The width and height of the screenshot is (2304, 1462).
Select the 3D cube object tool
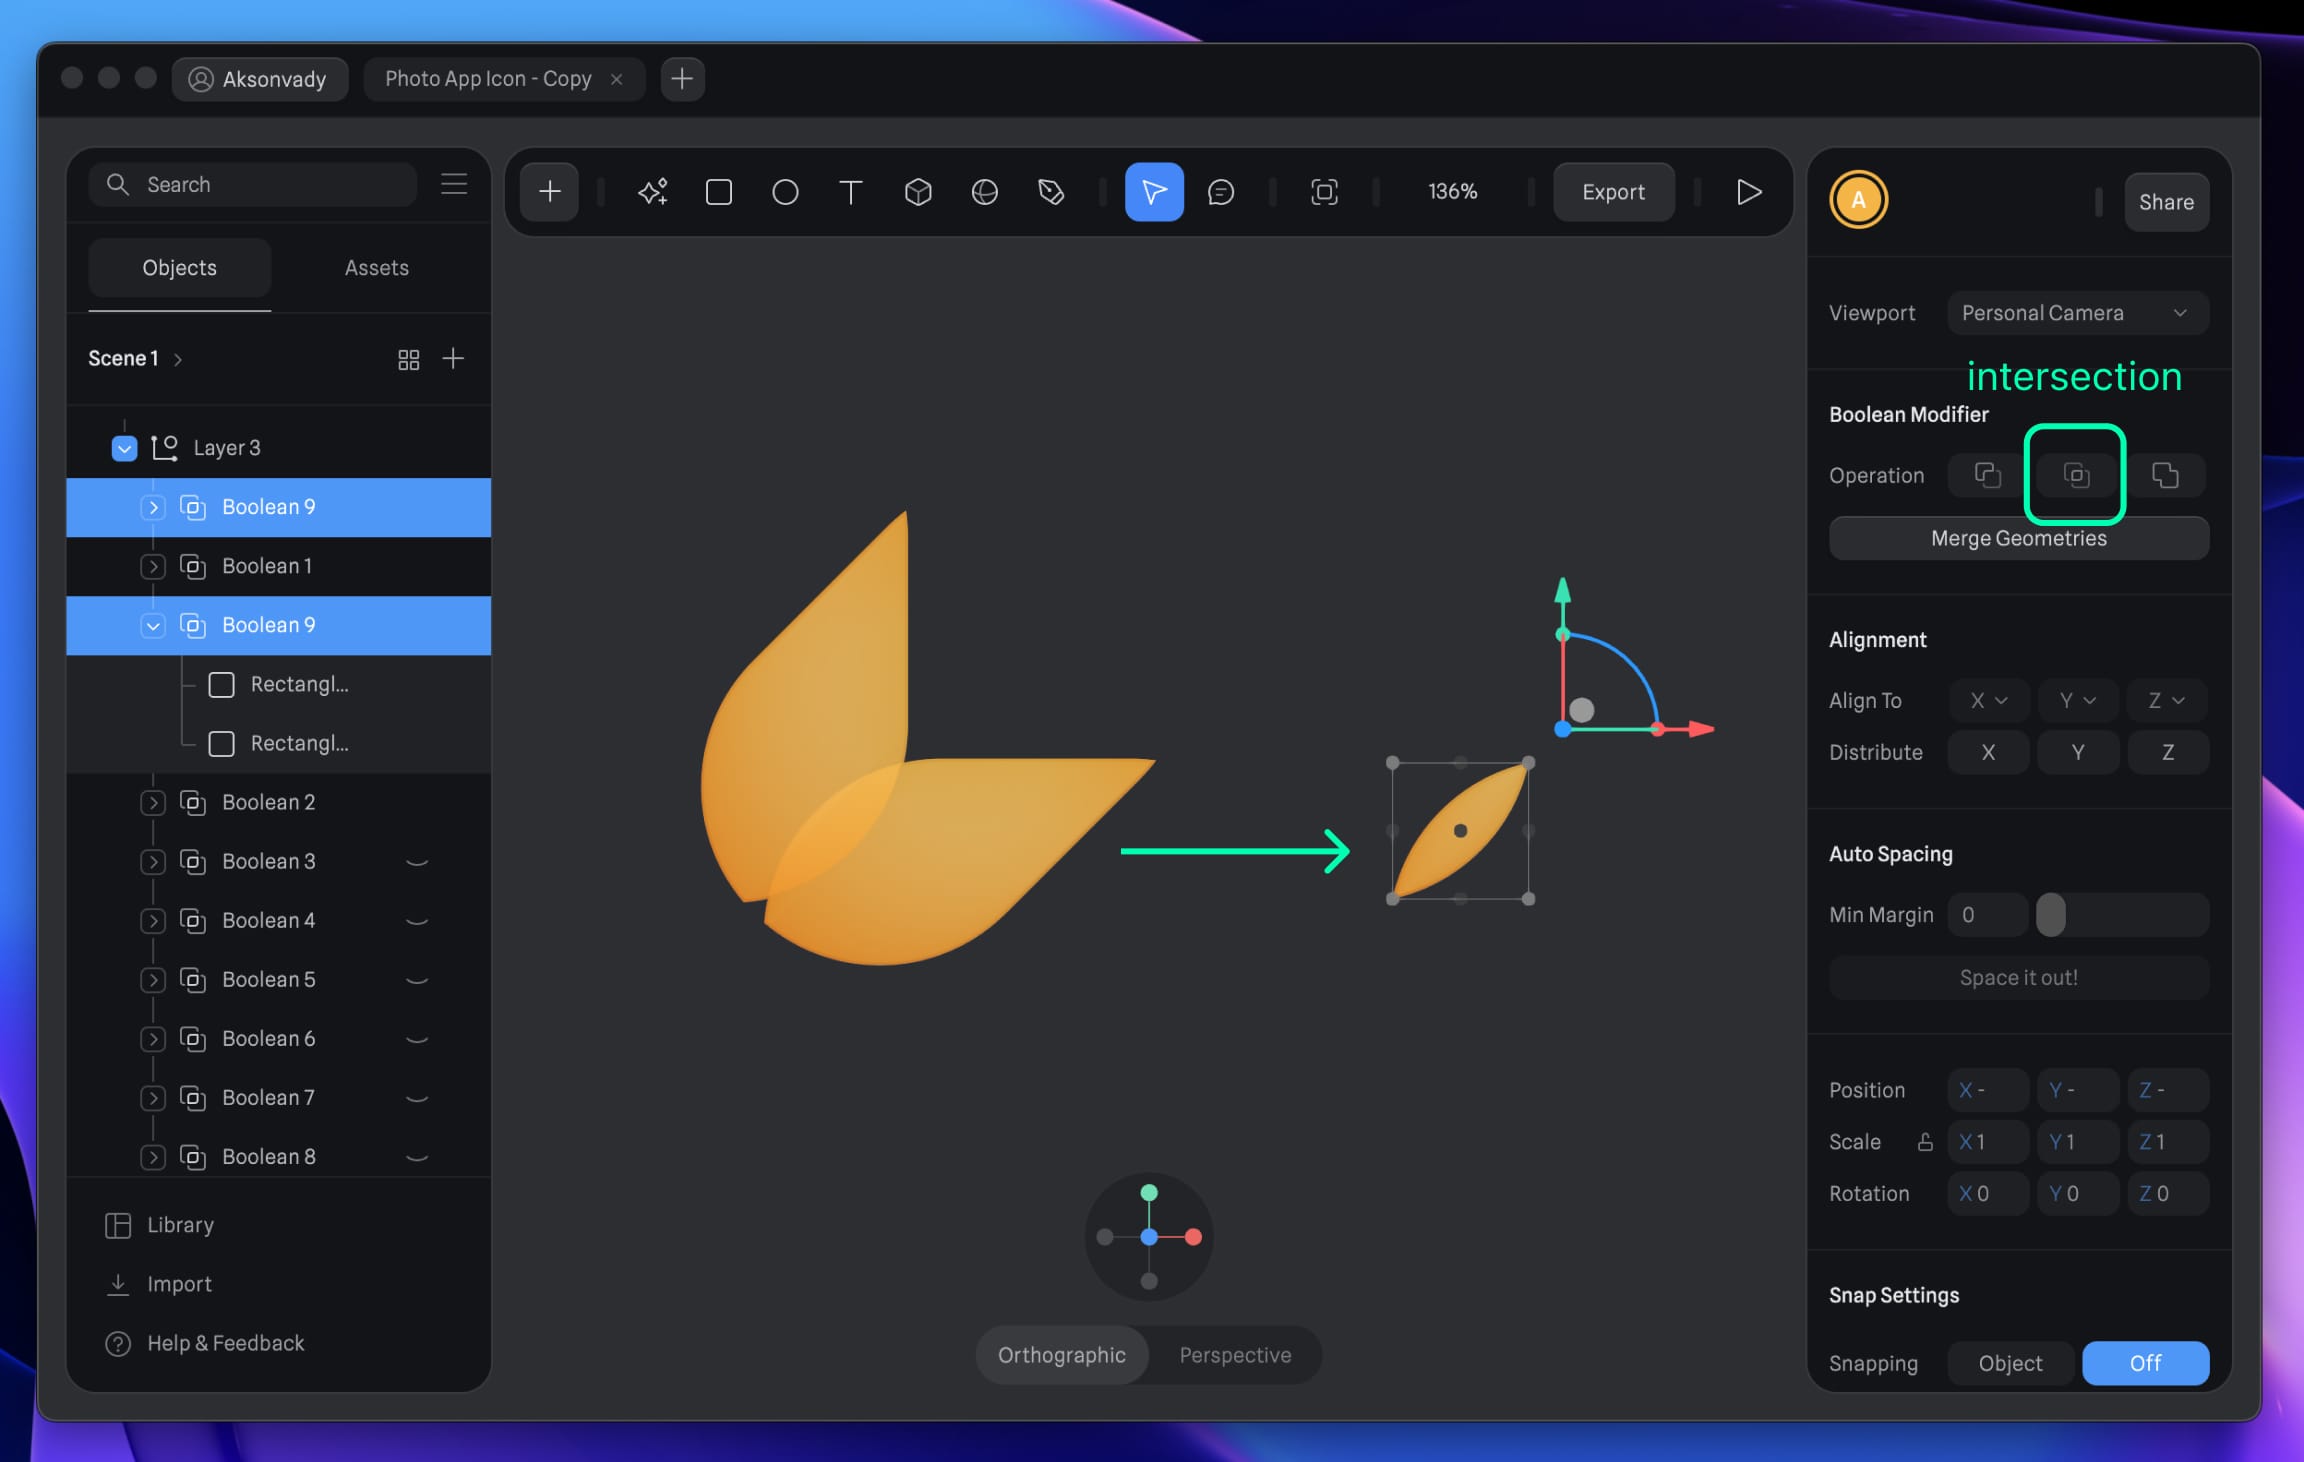[x=917, y=192]
